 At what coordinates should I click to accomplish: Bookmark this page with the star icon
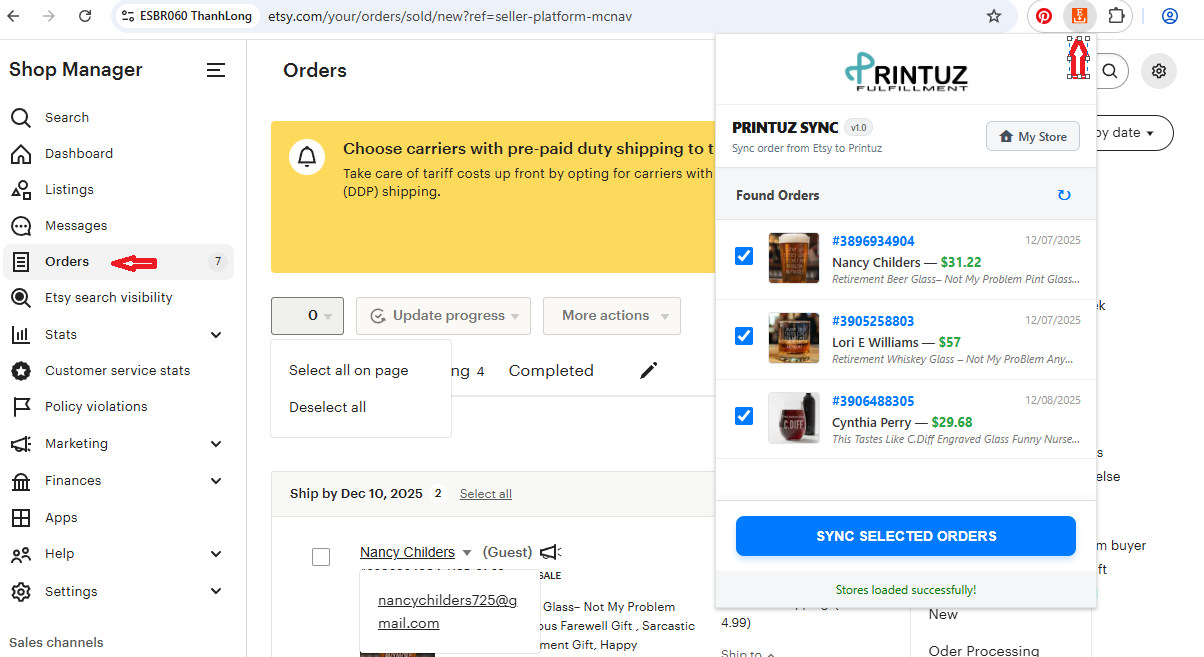pyautogui.click(x=993, y=16)
